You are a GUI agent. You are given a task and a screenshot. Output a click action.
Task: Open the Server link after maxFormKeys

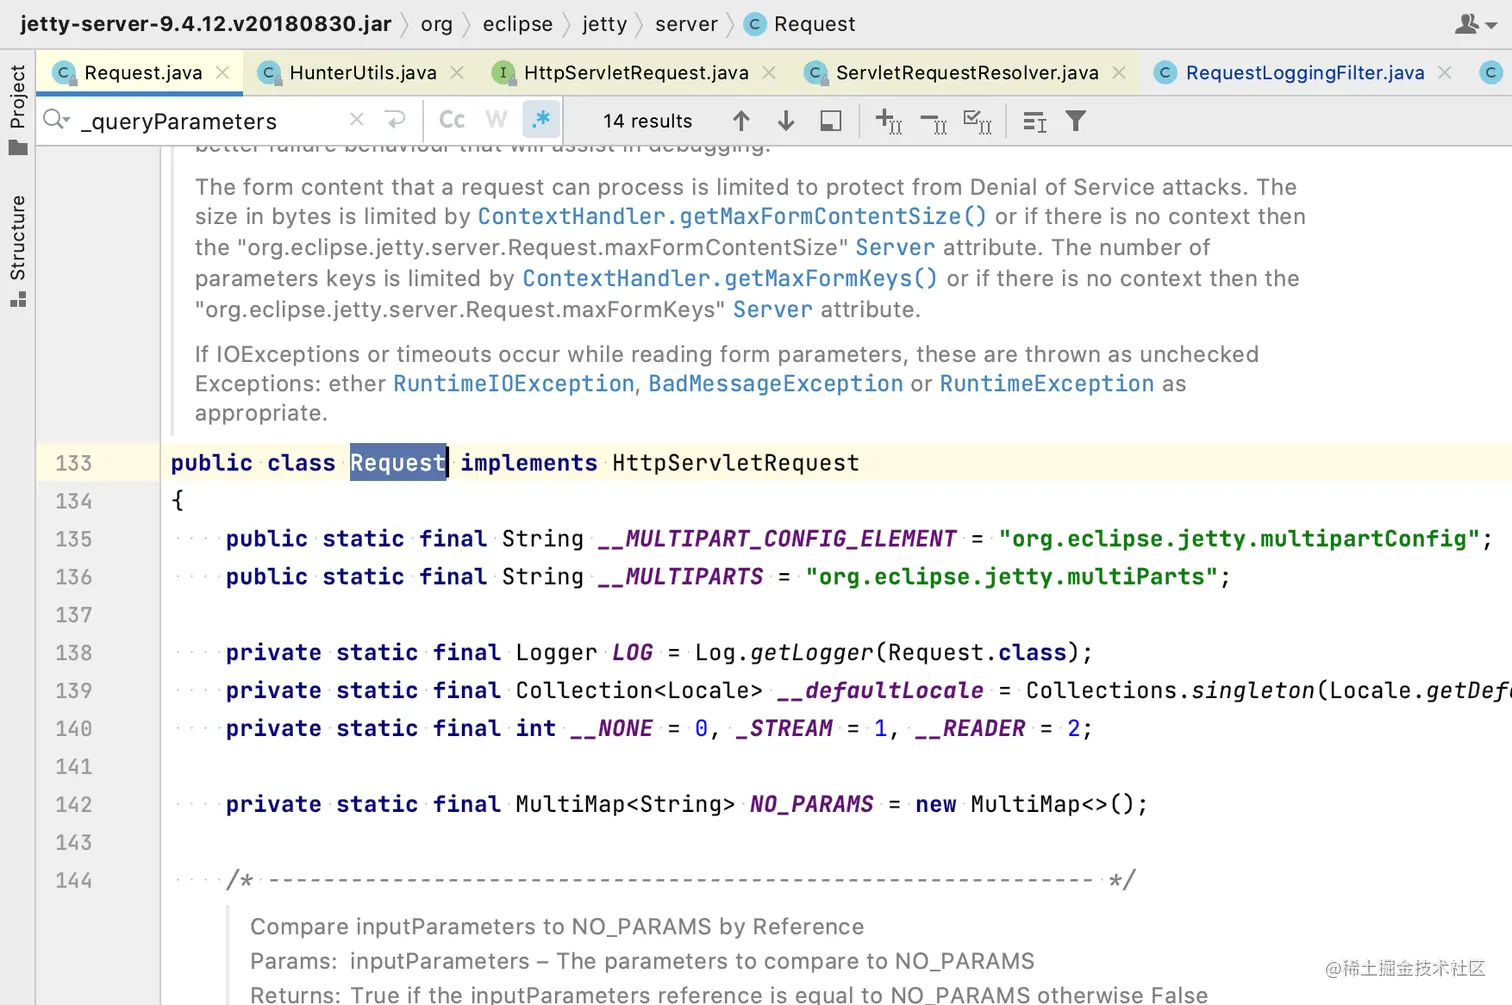click(x=773, y=309)
